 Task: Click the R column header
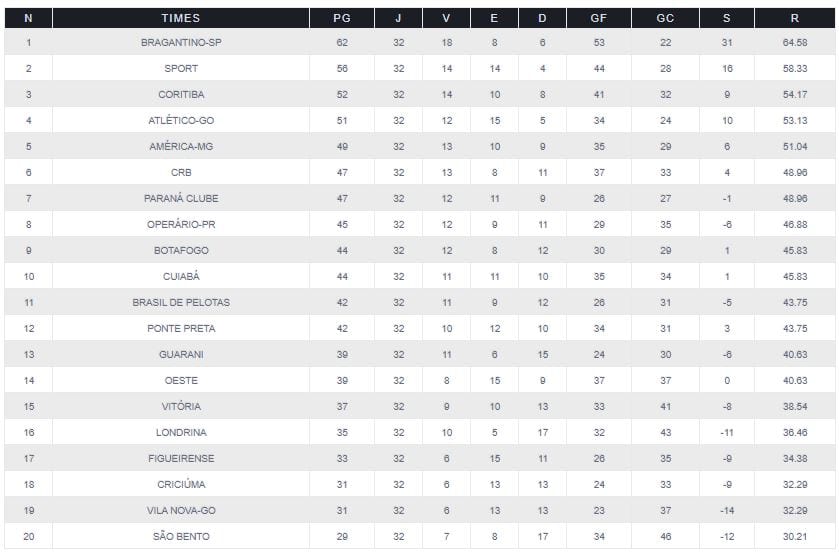(x=795, y=18)
